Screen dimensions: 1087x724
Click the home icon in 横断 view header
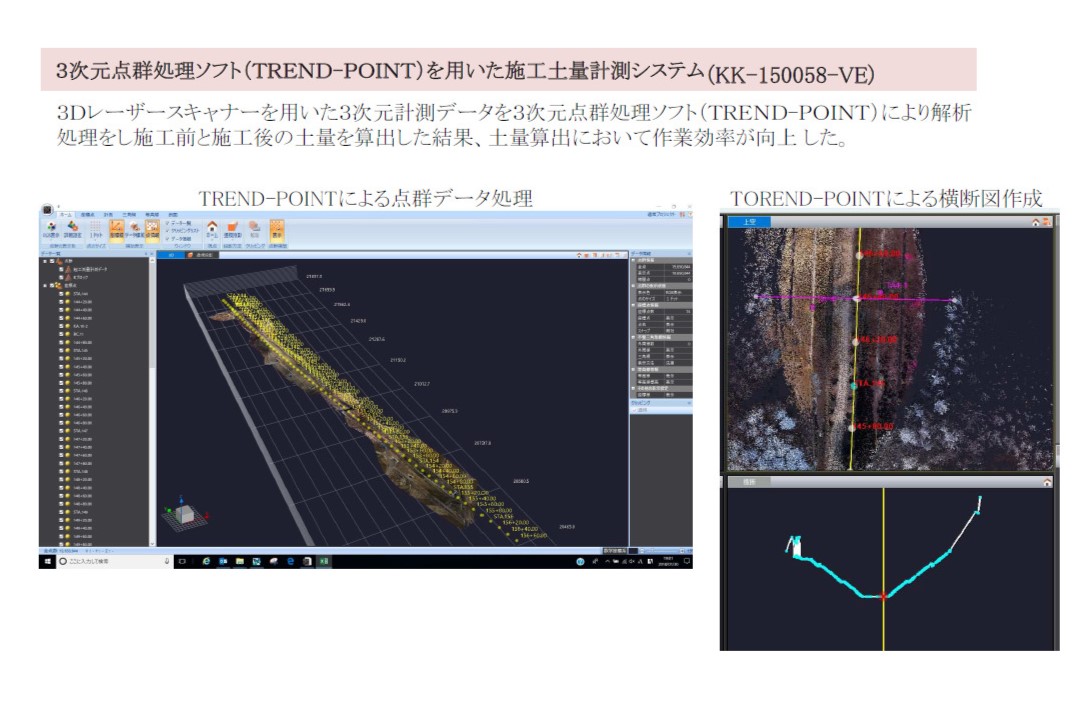[x=1047, y=482]
